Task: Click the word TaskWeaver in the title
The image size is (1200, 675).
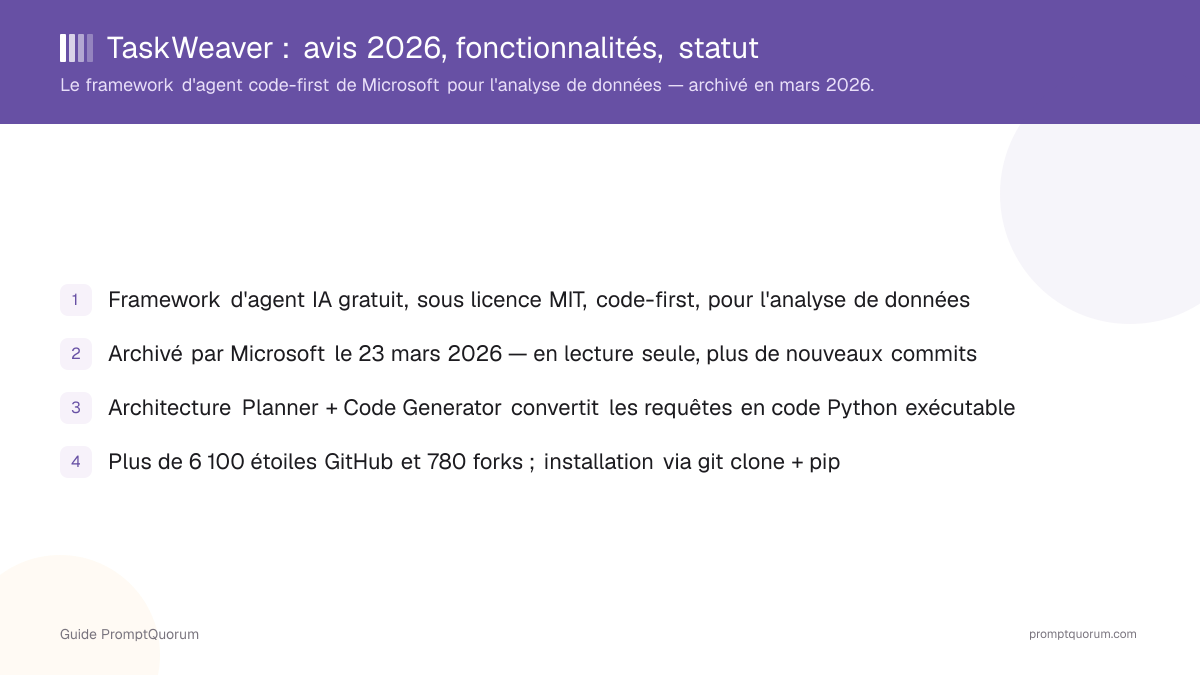Action: [190, 48]
